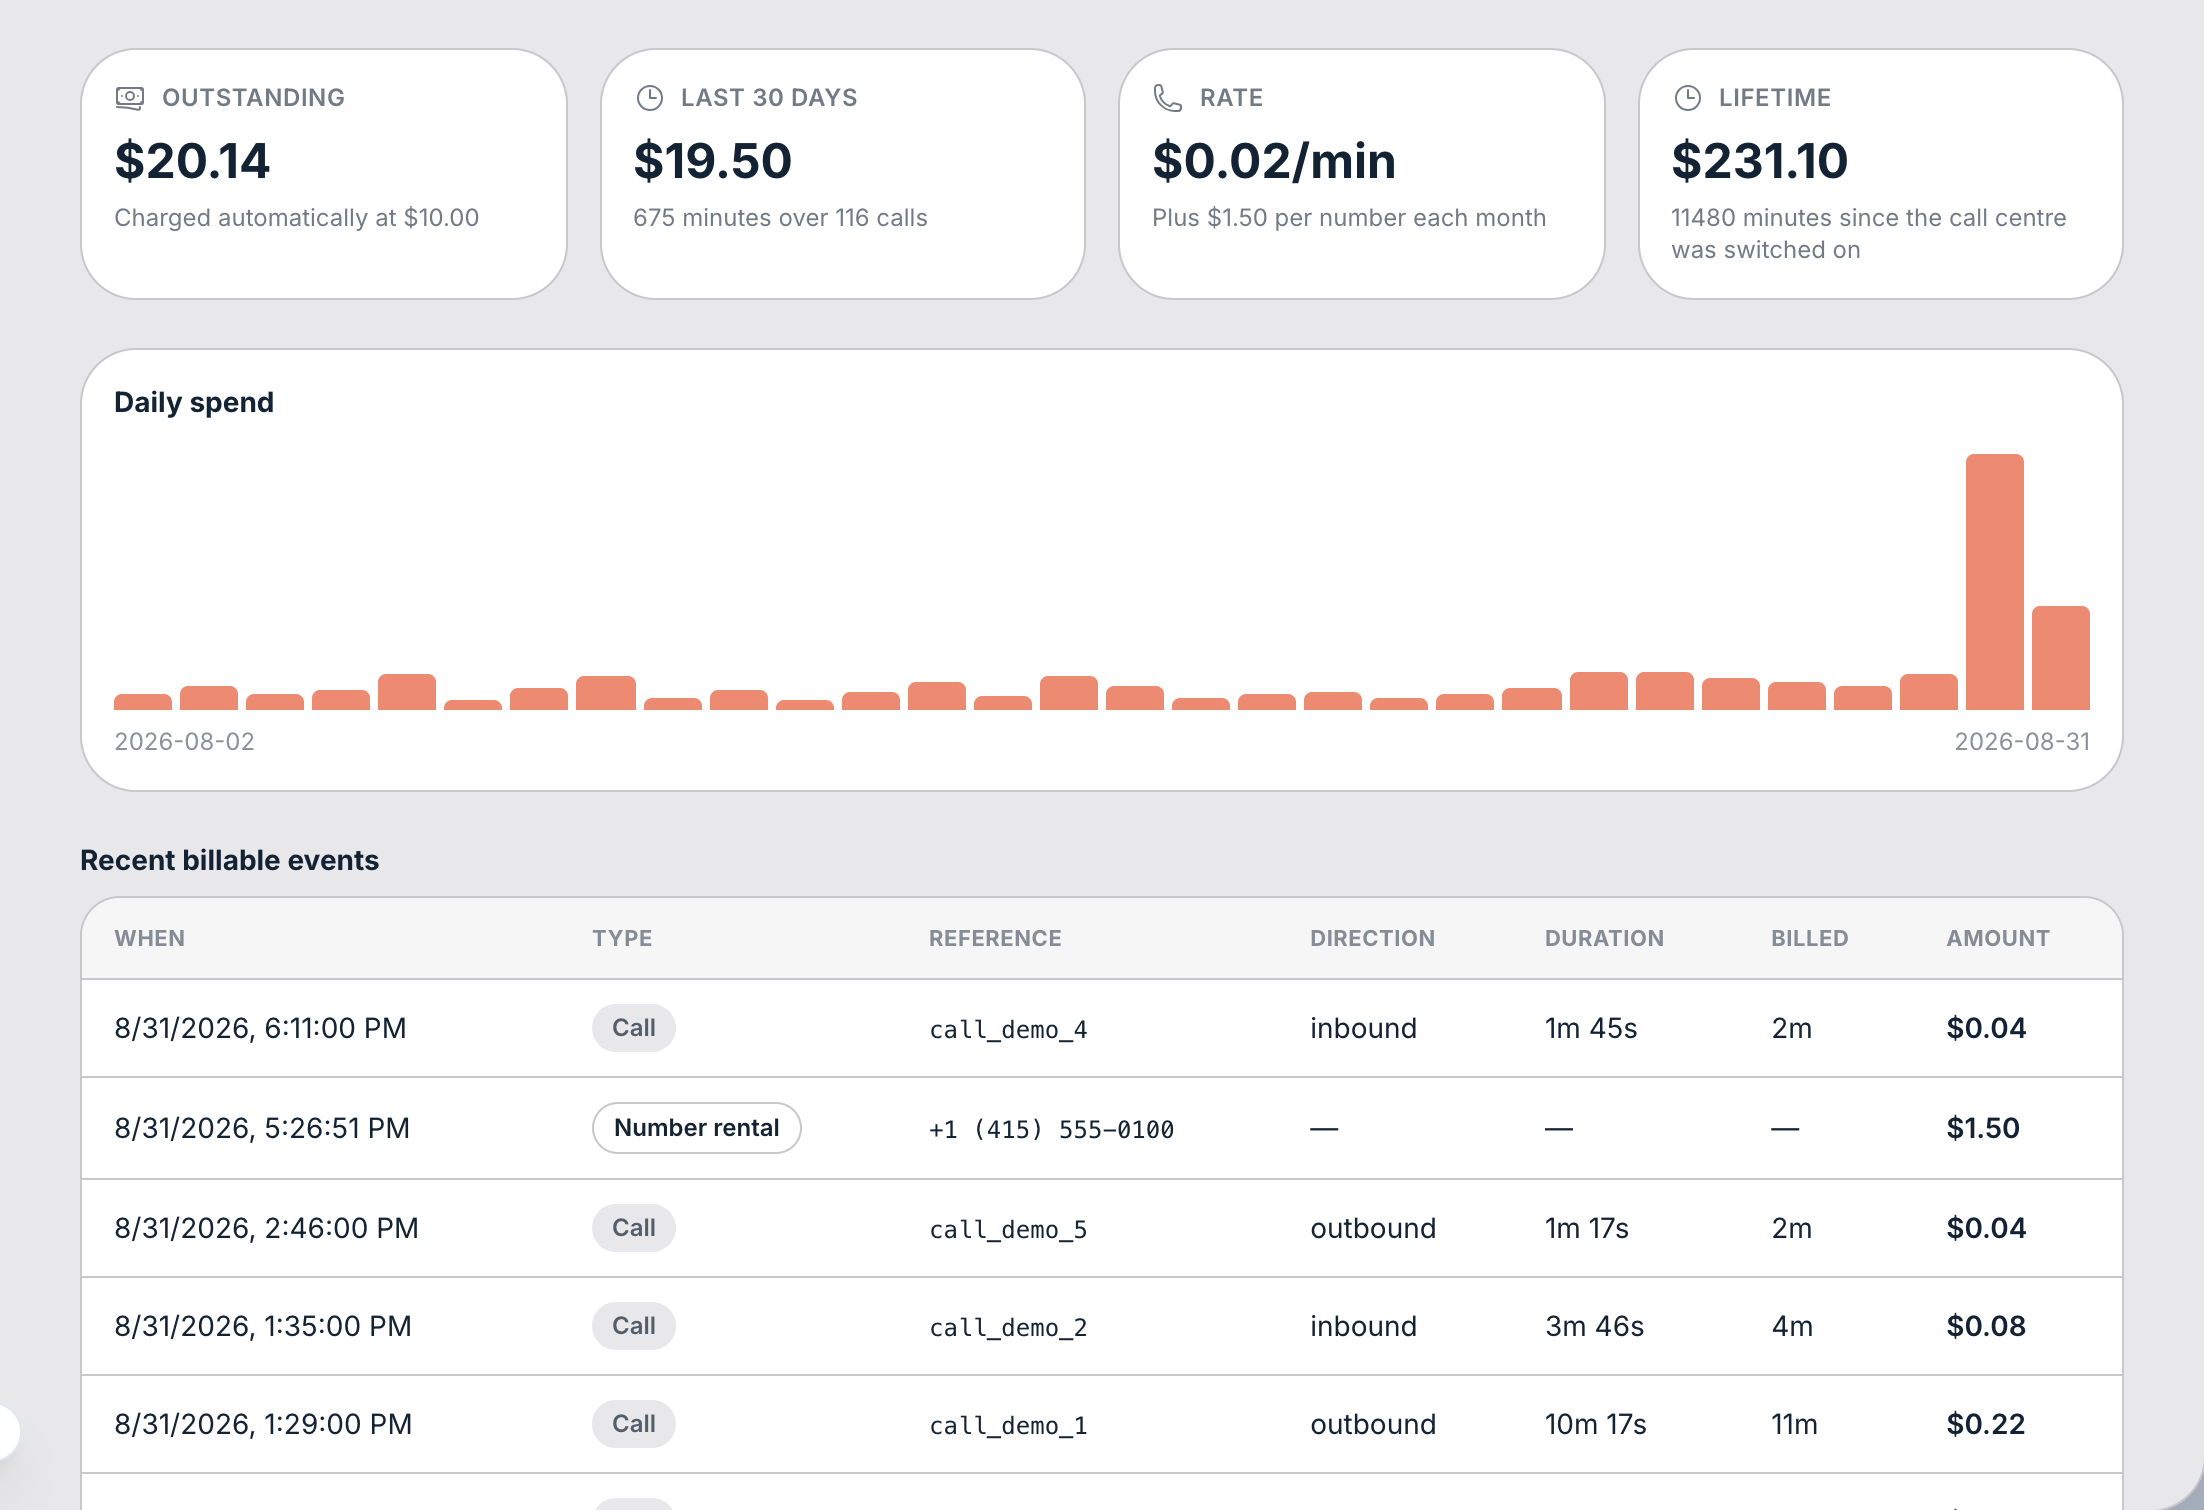Image resolution: width=2204 pixels, height=1510 pixels.
Task: Click the Call badge in call_demo_2 row
Action: click(x=634, y=1326)
